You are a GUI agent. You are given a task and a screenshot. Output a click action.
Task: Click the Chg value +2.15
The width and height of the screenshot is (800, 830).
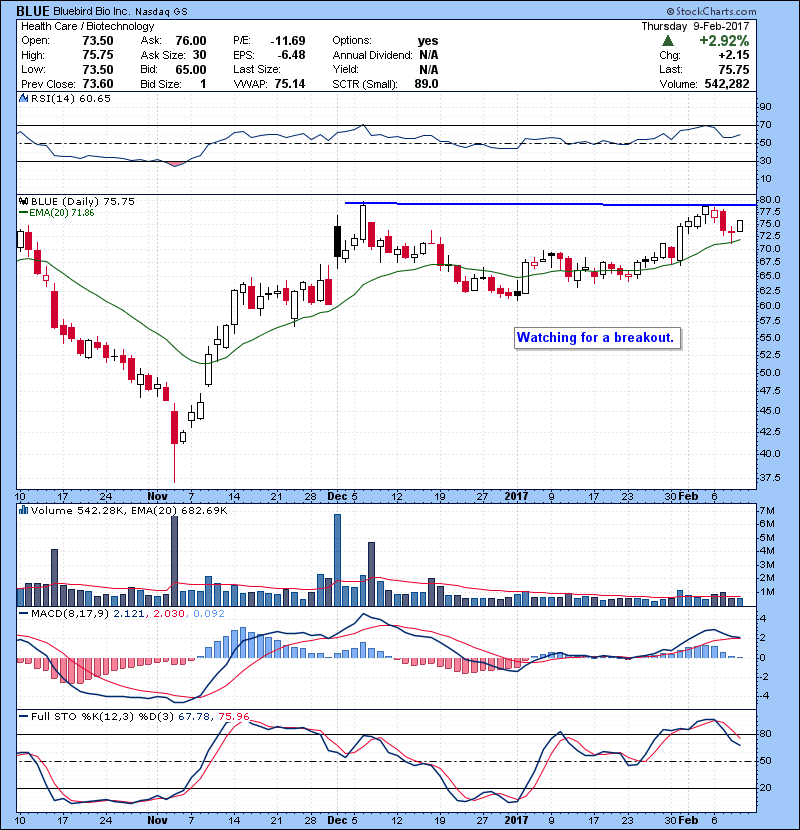[734, 55]
